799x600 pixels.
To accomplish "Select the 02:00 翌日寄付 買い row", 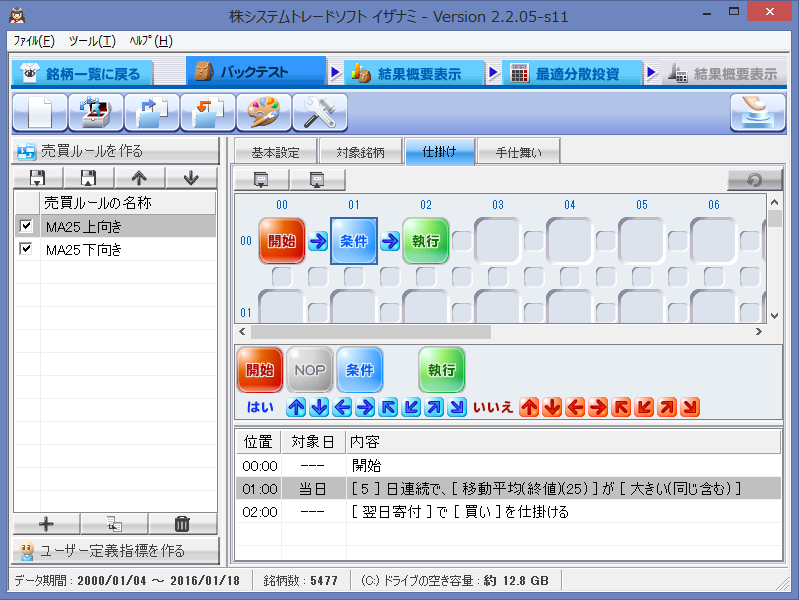I will 509,512.
